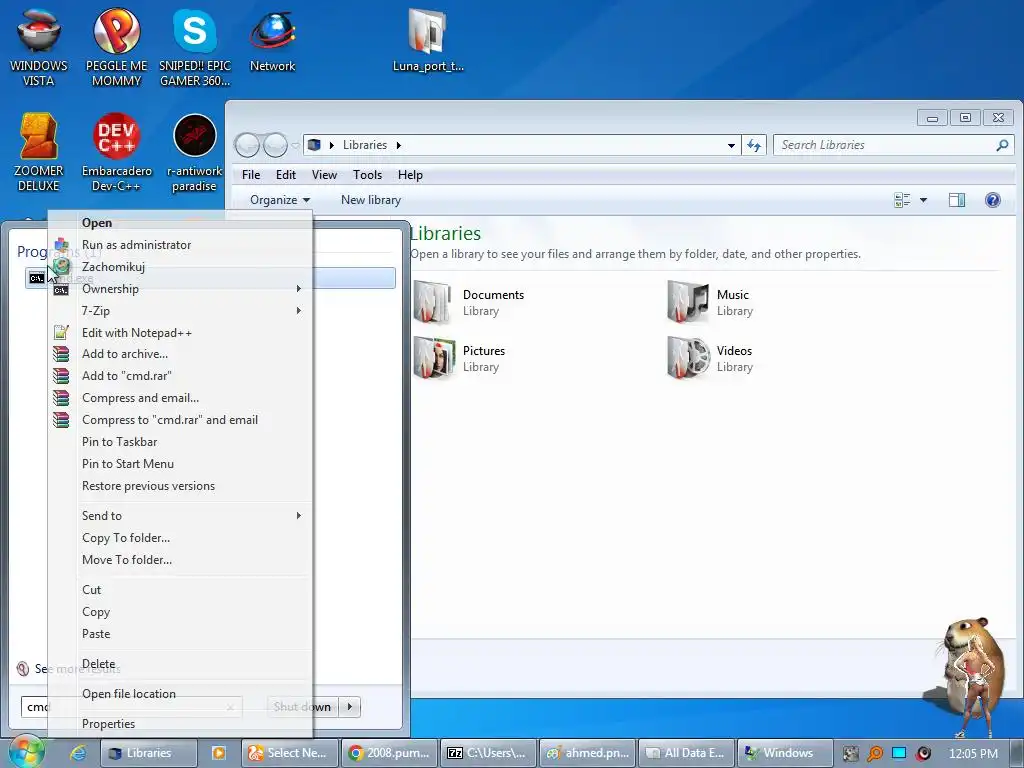Choose Run as administrator

coord(180,245)
